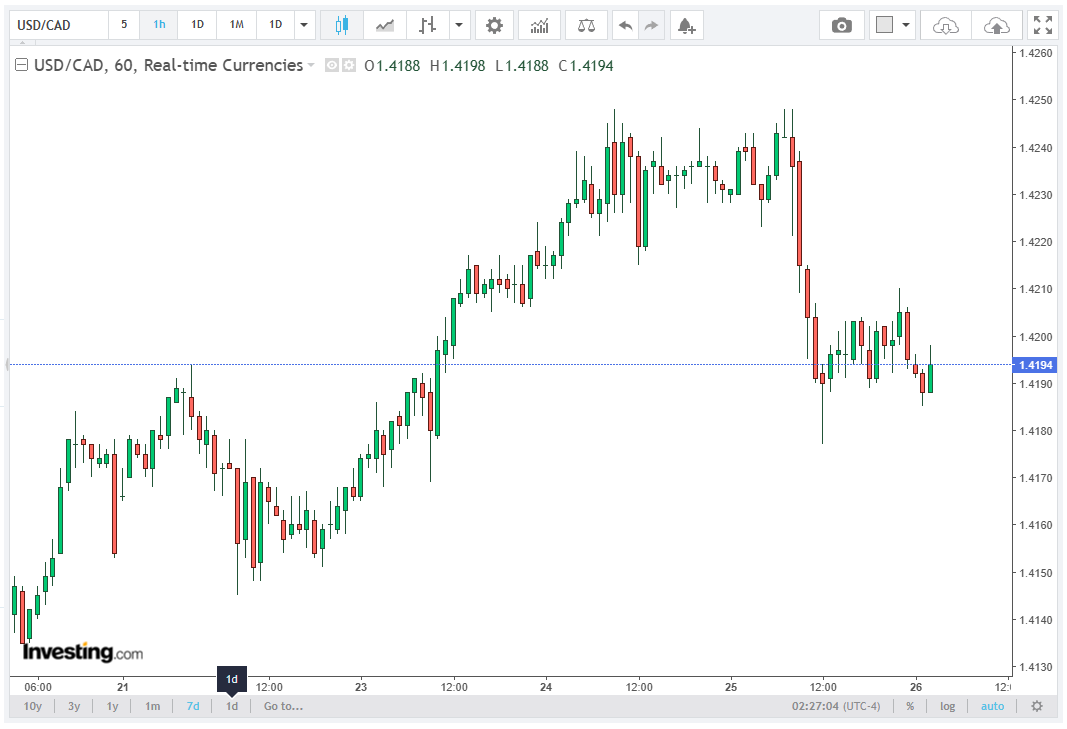Viewport: 1067px width, 729px height.
Task: Open the indicators panel icon
Action: [540, 25]
